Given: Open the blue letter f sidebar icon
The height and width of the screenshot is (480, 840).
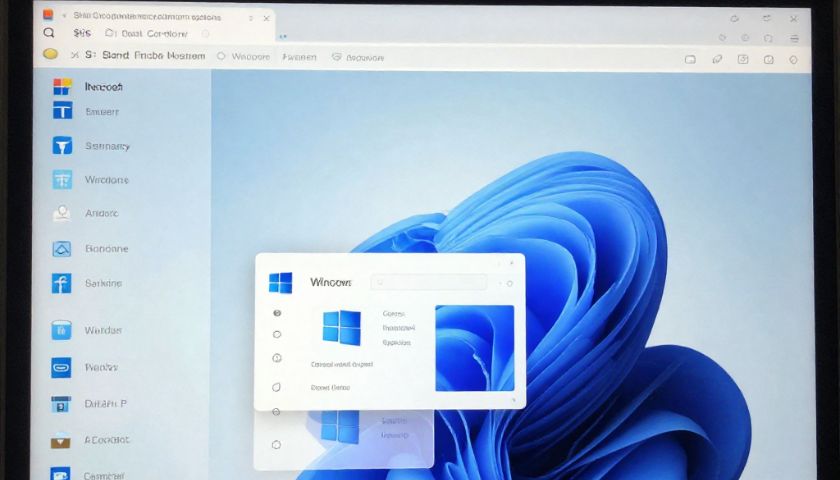Looking at the screenshot, I should coord(61,283).
